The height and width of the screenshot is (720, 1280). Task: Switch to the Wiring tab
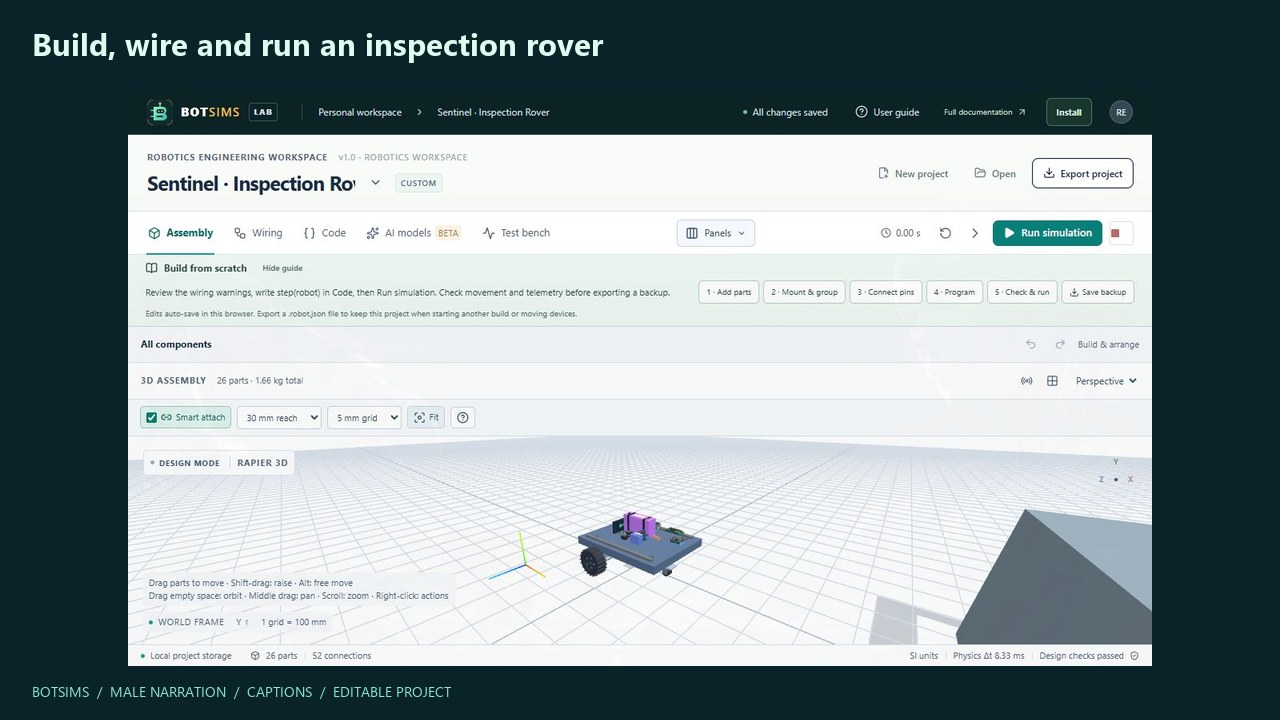(x=258, y=233)
